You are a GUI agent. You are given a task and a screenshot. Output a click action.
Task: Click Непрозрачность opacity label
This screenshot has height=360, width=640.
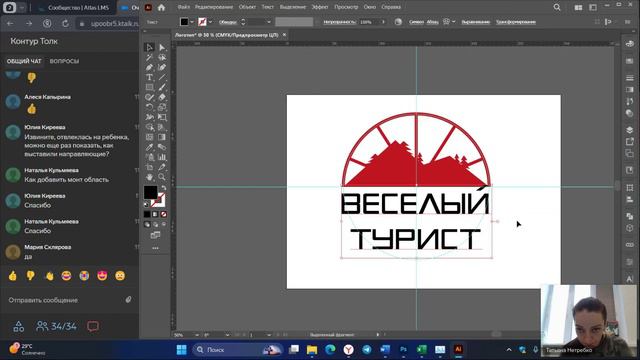tap(340, 22)
